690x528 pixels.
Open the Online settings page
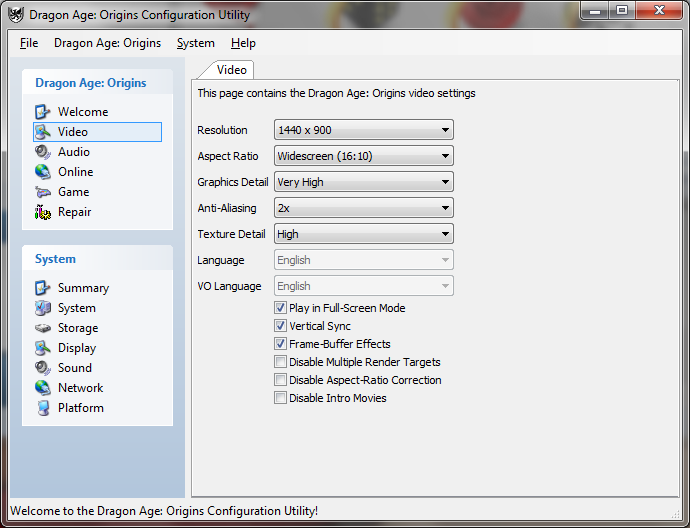coord(75,172)
